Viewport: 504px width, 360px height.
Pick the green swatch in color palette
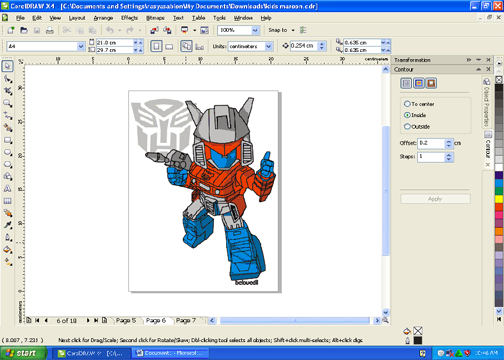[499, 191]
